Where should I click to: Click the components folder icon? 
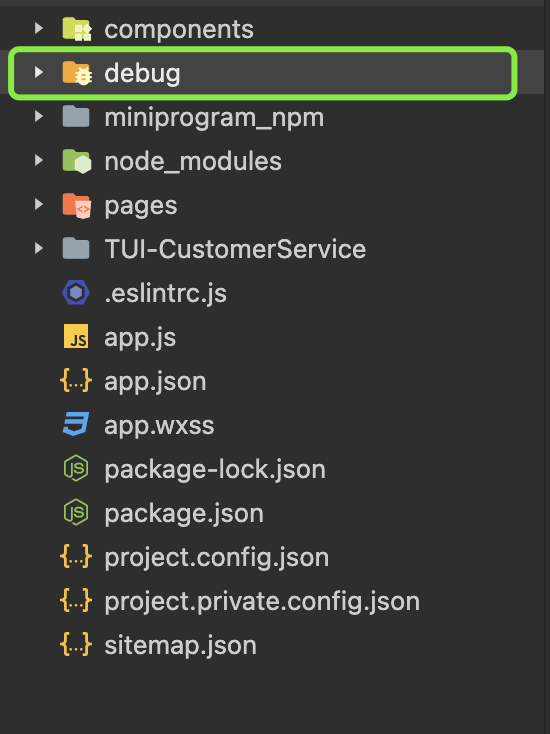77,29
